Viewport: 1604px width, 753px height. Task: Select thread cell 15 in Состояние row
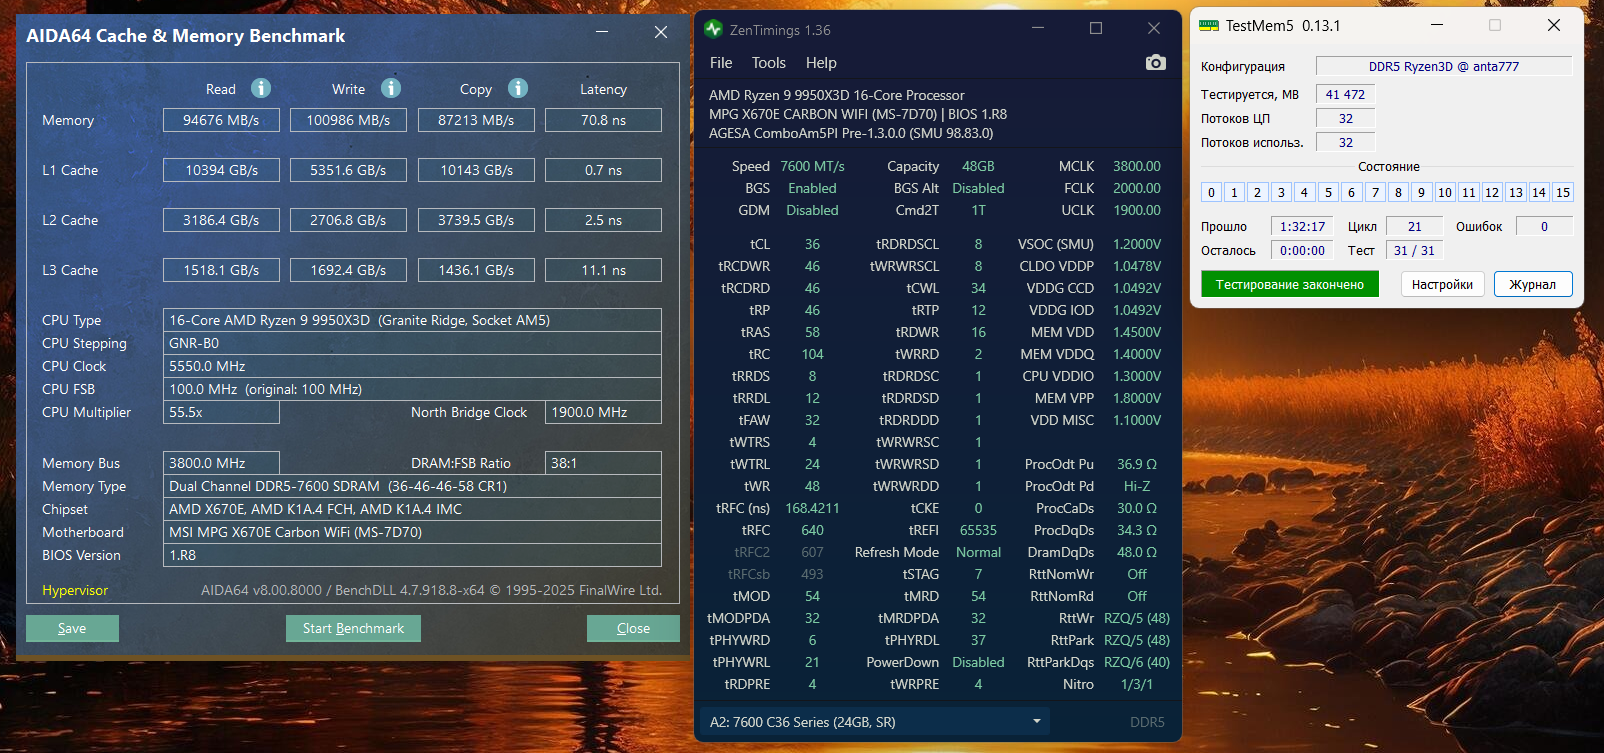pos(1563,192)
